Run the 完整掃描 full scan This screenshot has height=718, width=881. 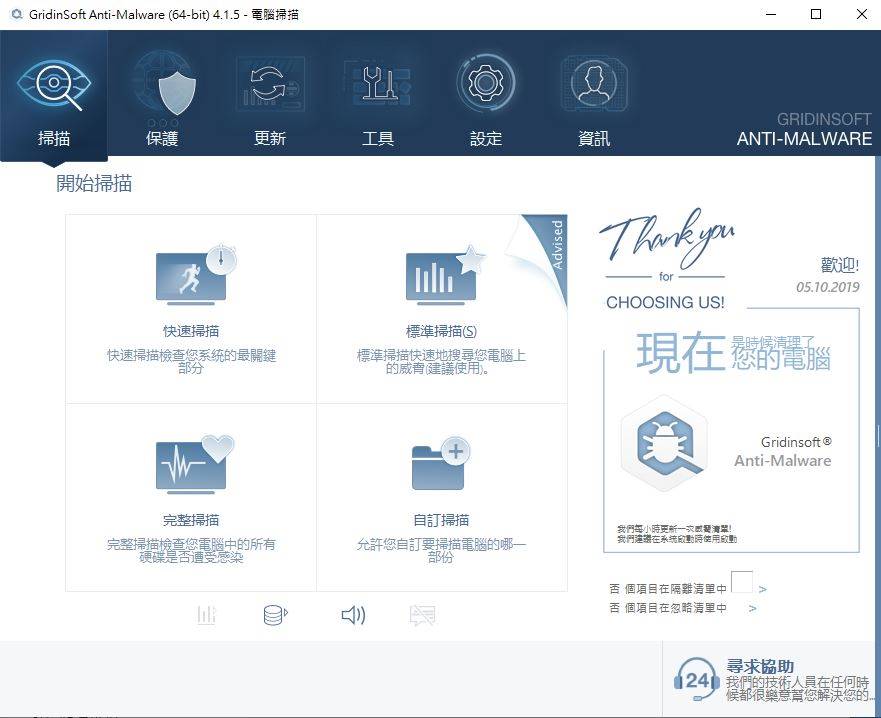pos(191,497)
